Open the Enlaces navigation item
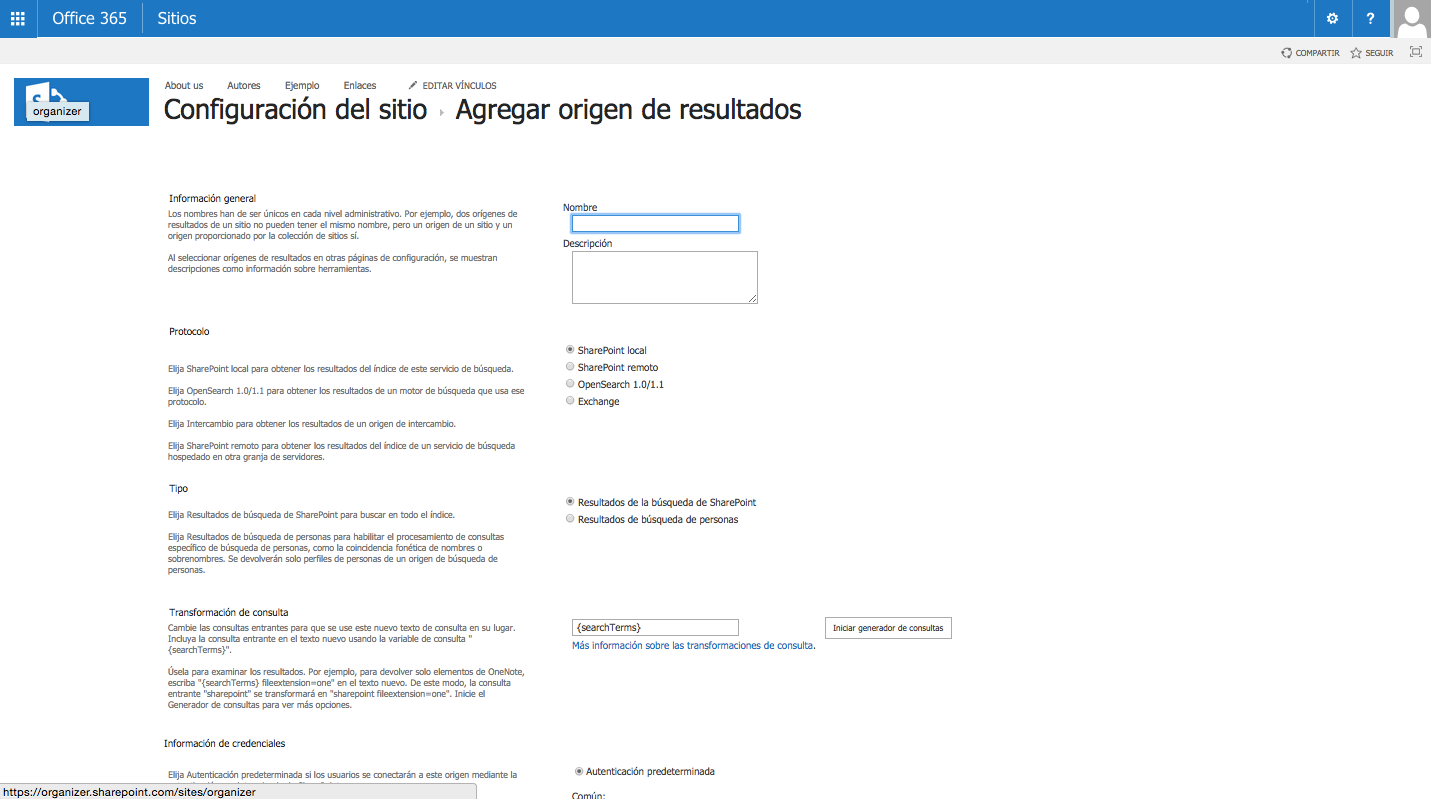 [x=359, y=85]
